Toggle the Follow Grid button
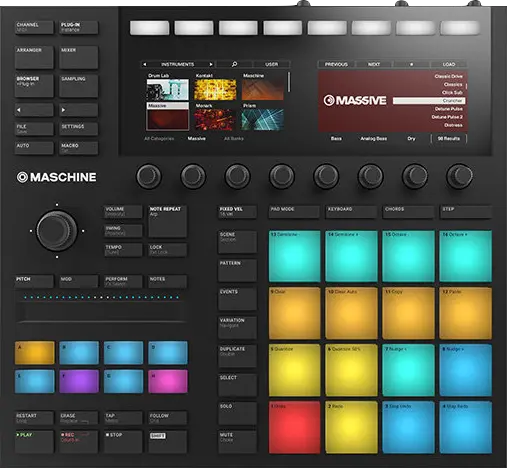 pos(168,418)
